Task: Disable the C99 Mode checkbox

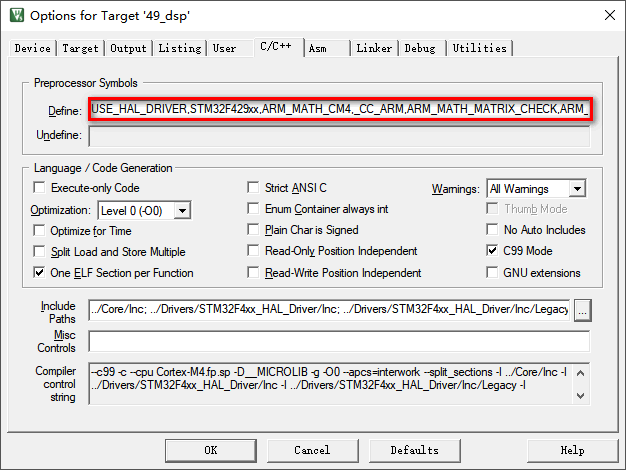Action: coord(492,251)
